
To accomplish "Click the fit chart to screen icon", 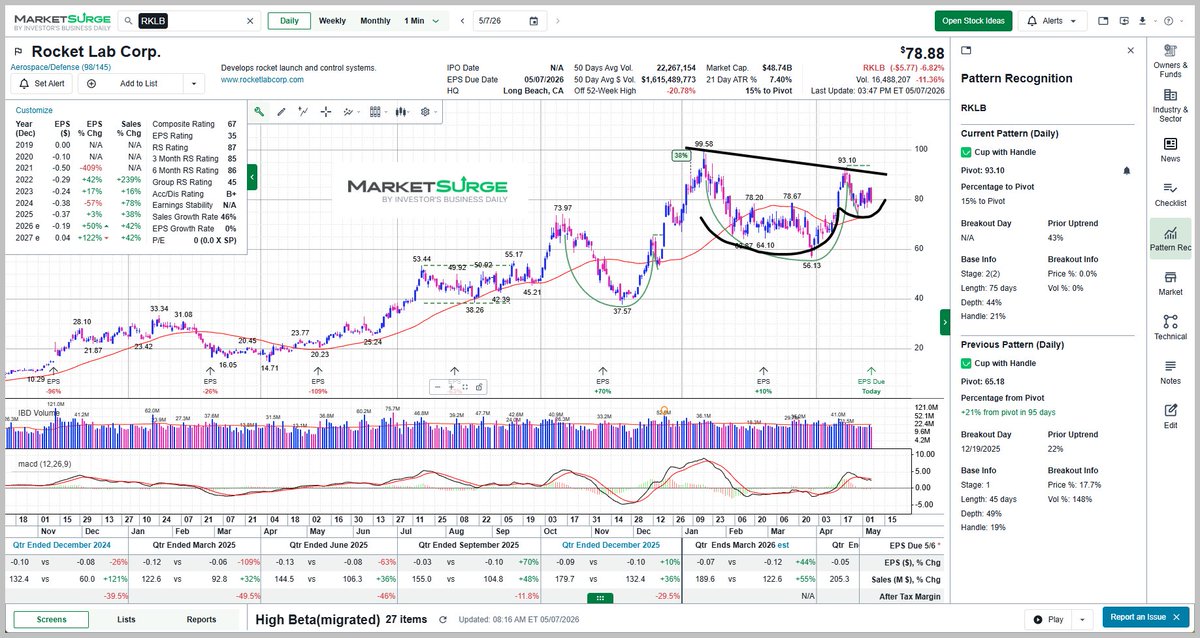I will (466, 387).
